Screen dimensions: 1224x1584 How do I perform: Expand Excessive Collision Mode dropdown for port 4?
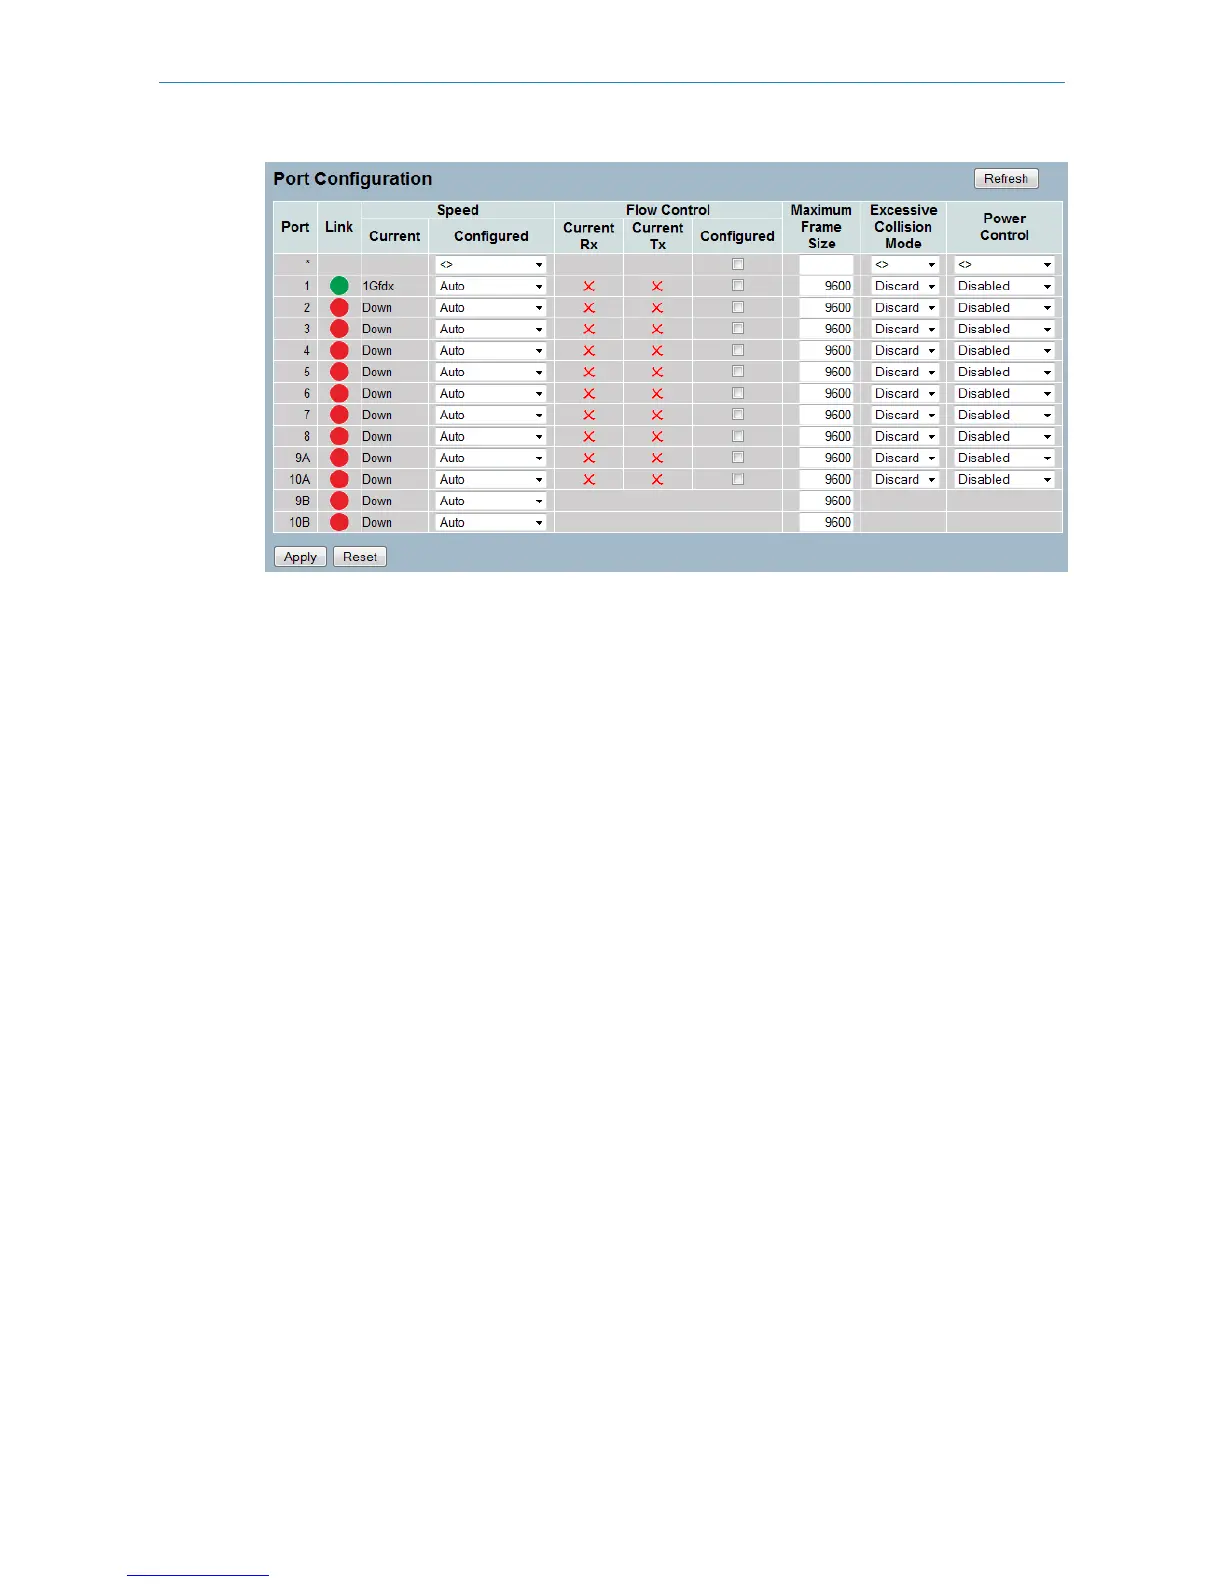coord(904,351)
